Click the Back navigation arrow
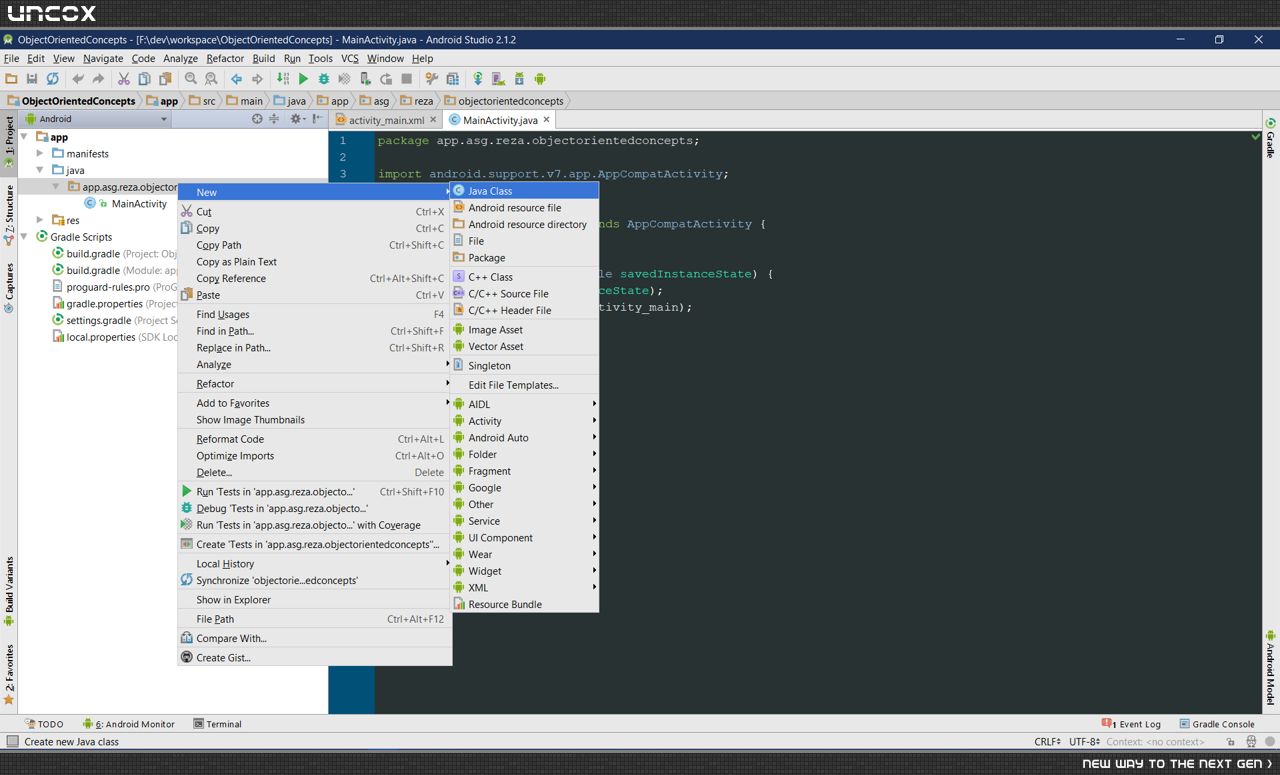 pos(236,79)
